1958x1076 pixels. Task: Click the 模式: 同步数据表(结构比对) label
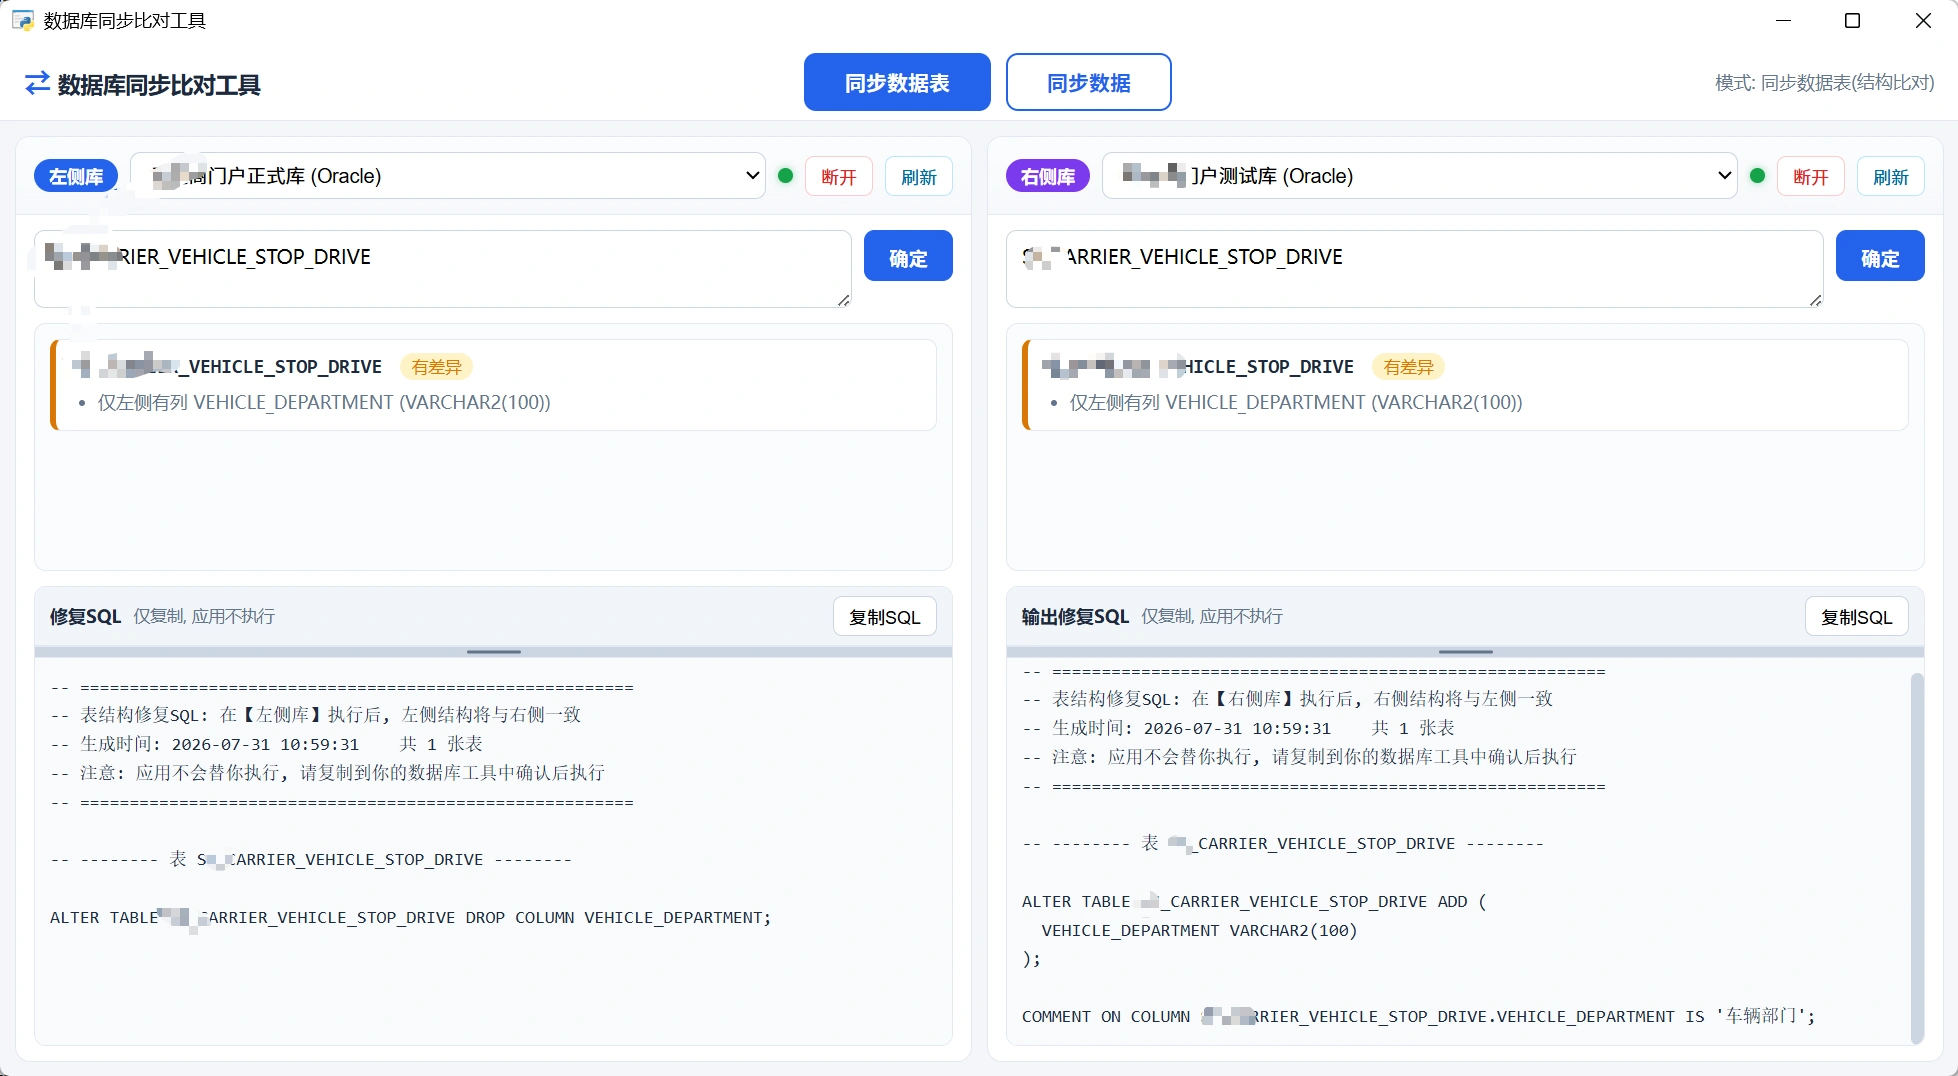click(x=1824, y=83)
